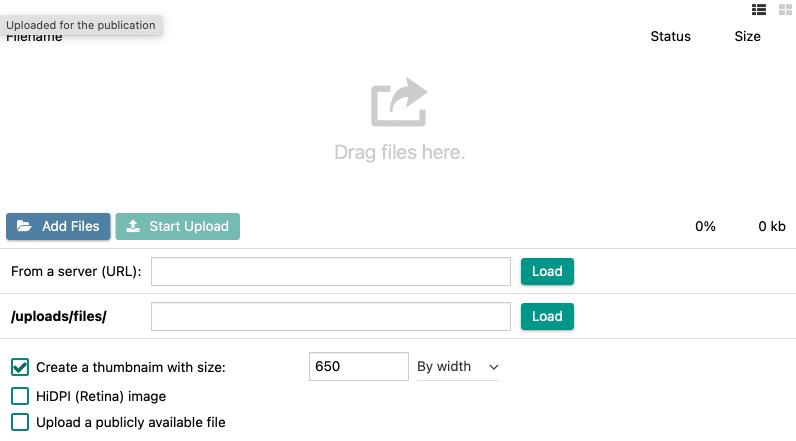Open the By width dropdown

pyautogui.click(x=457, y=367)
